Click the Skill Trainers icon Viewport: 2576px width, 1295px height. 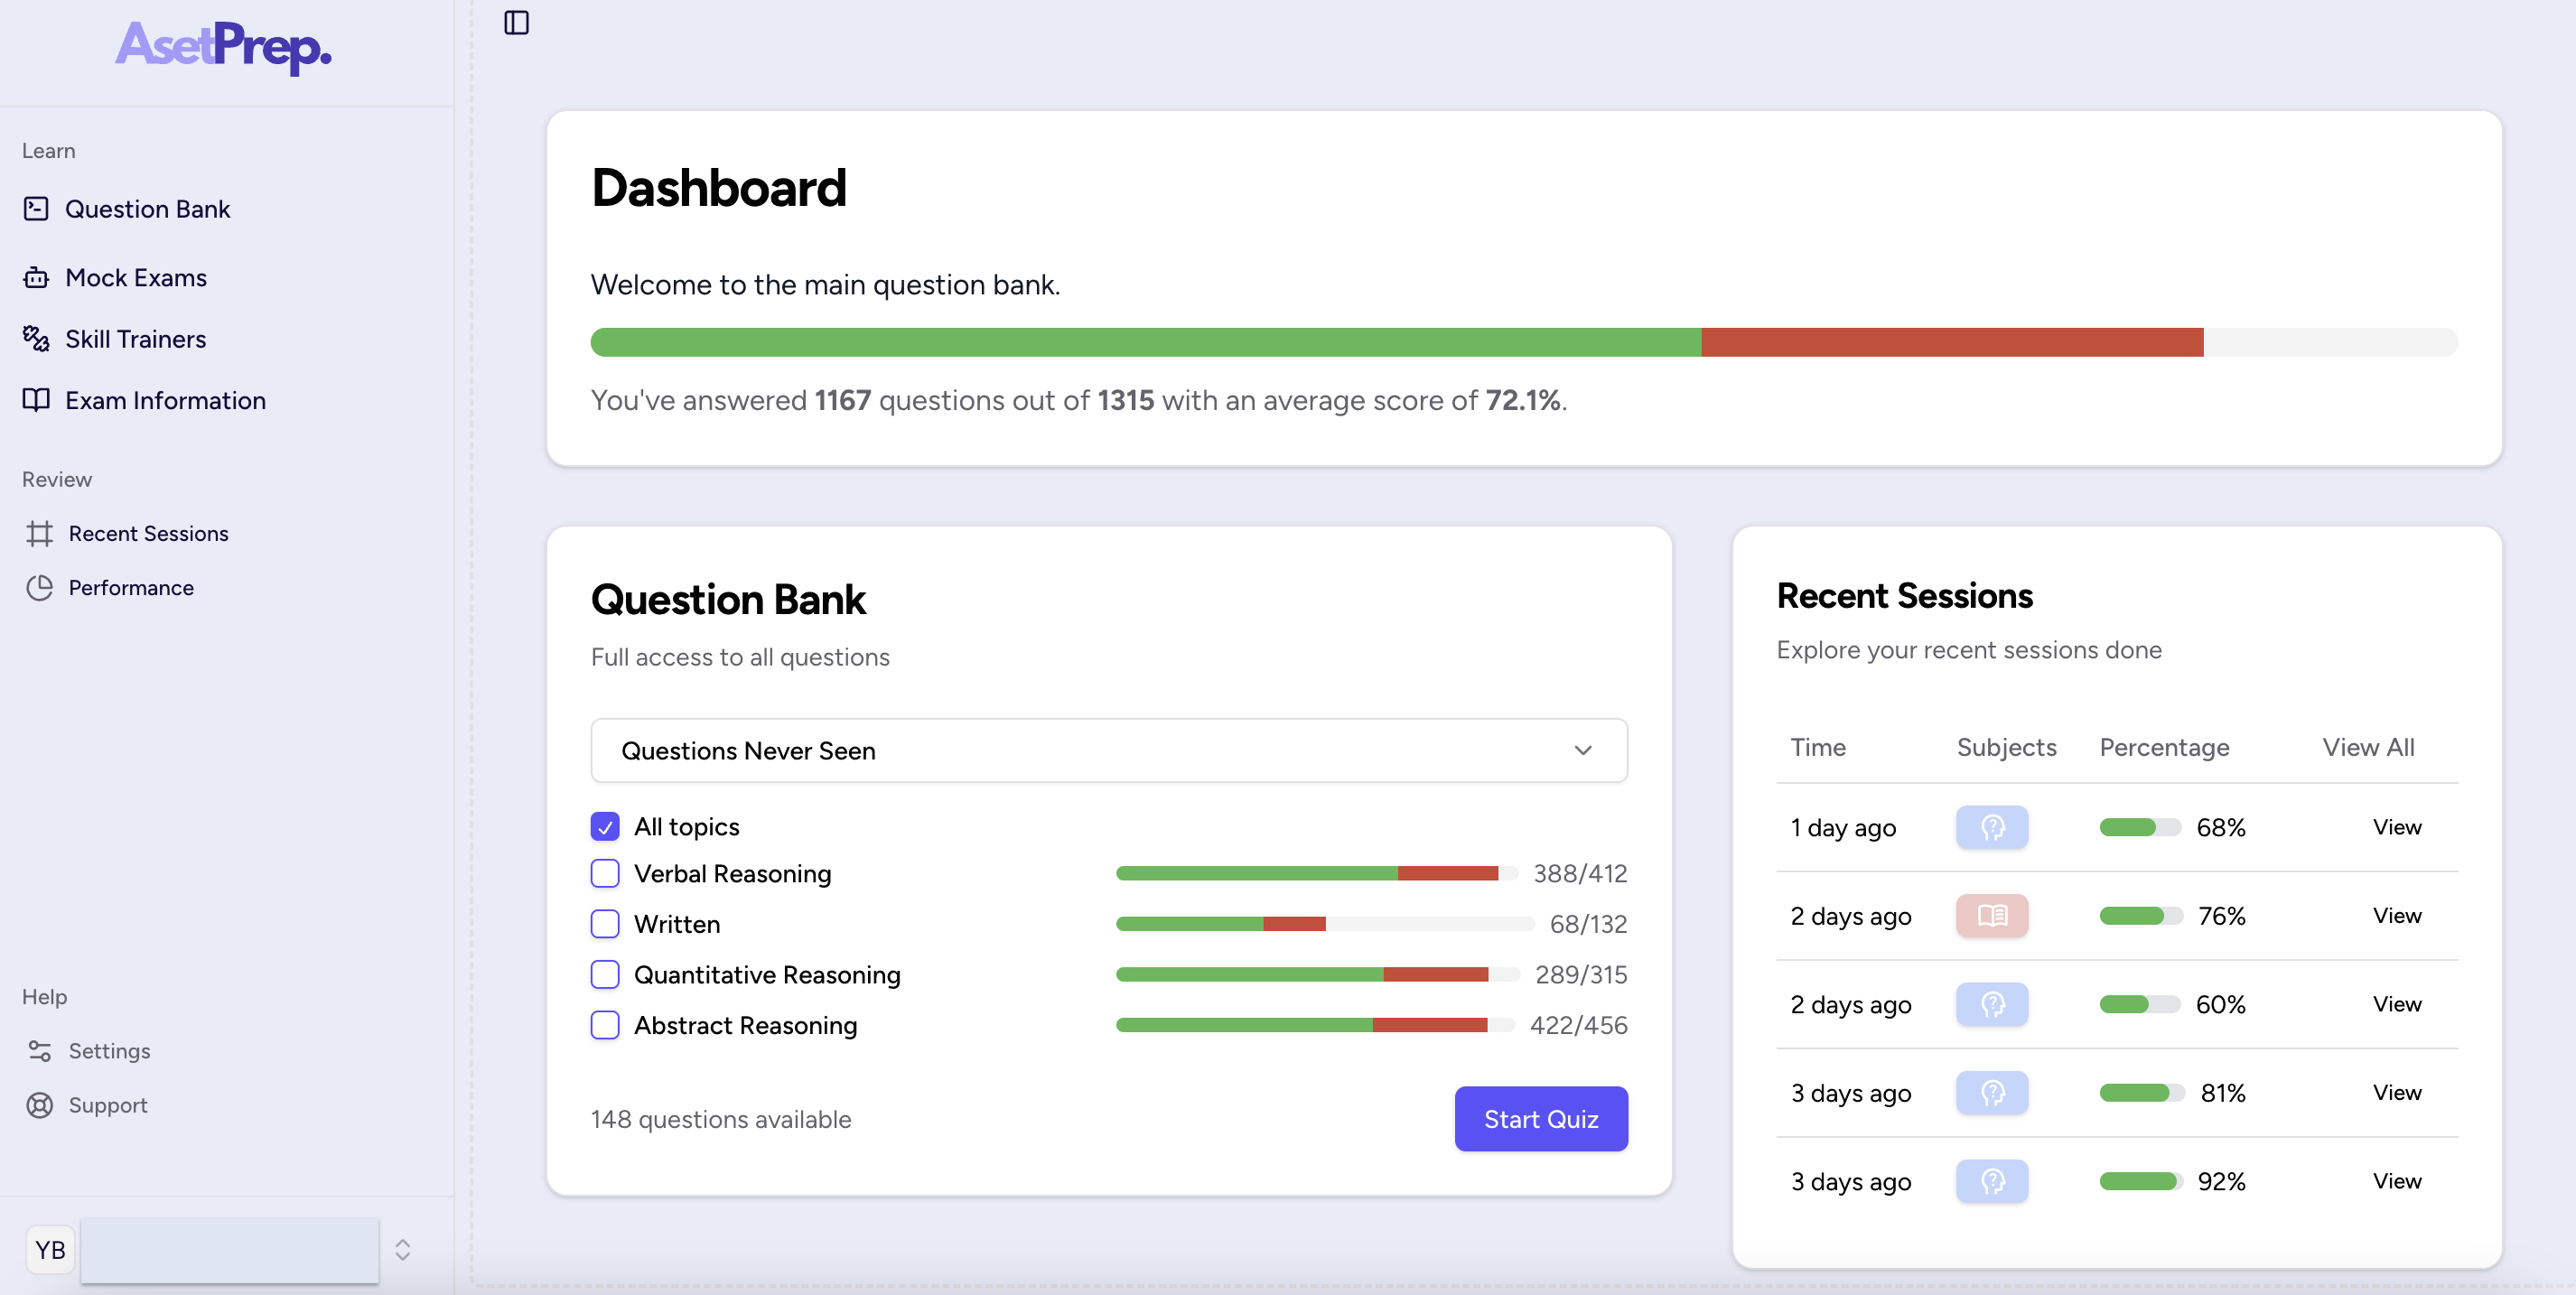point(36,338)
